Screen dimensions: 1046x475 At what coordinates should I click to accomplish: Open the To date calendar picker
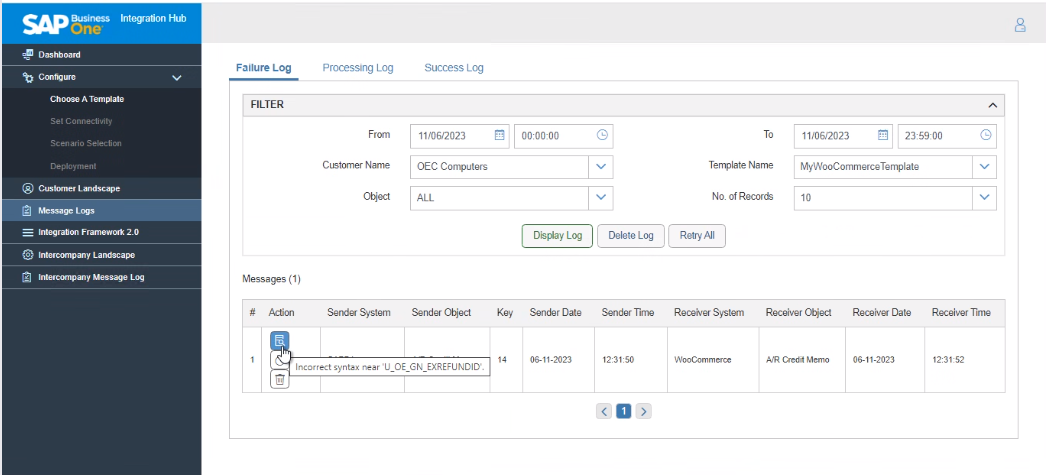883,135
